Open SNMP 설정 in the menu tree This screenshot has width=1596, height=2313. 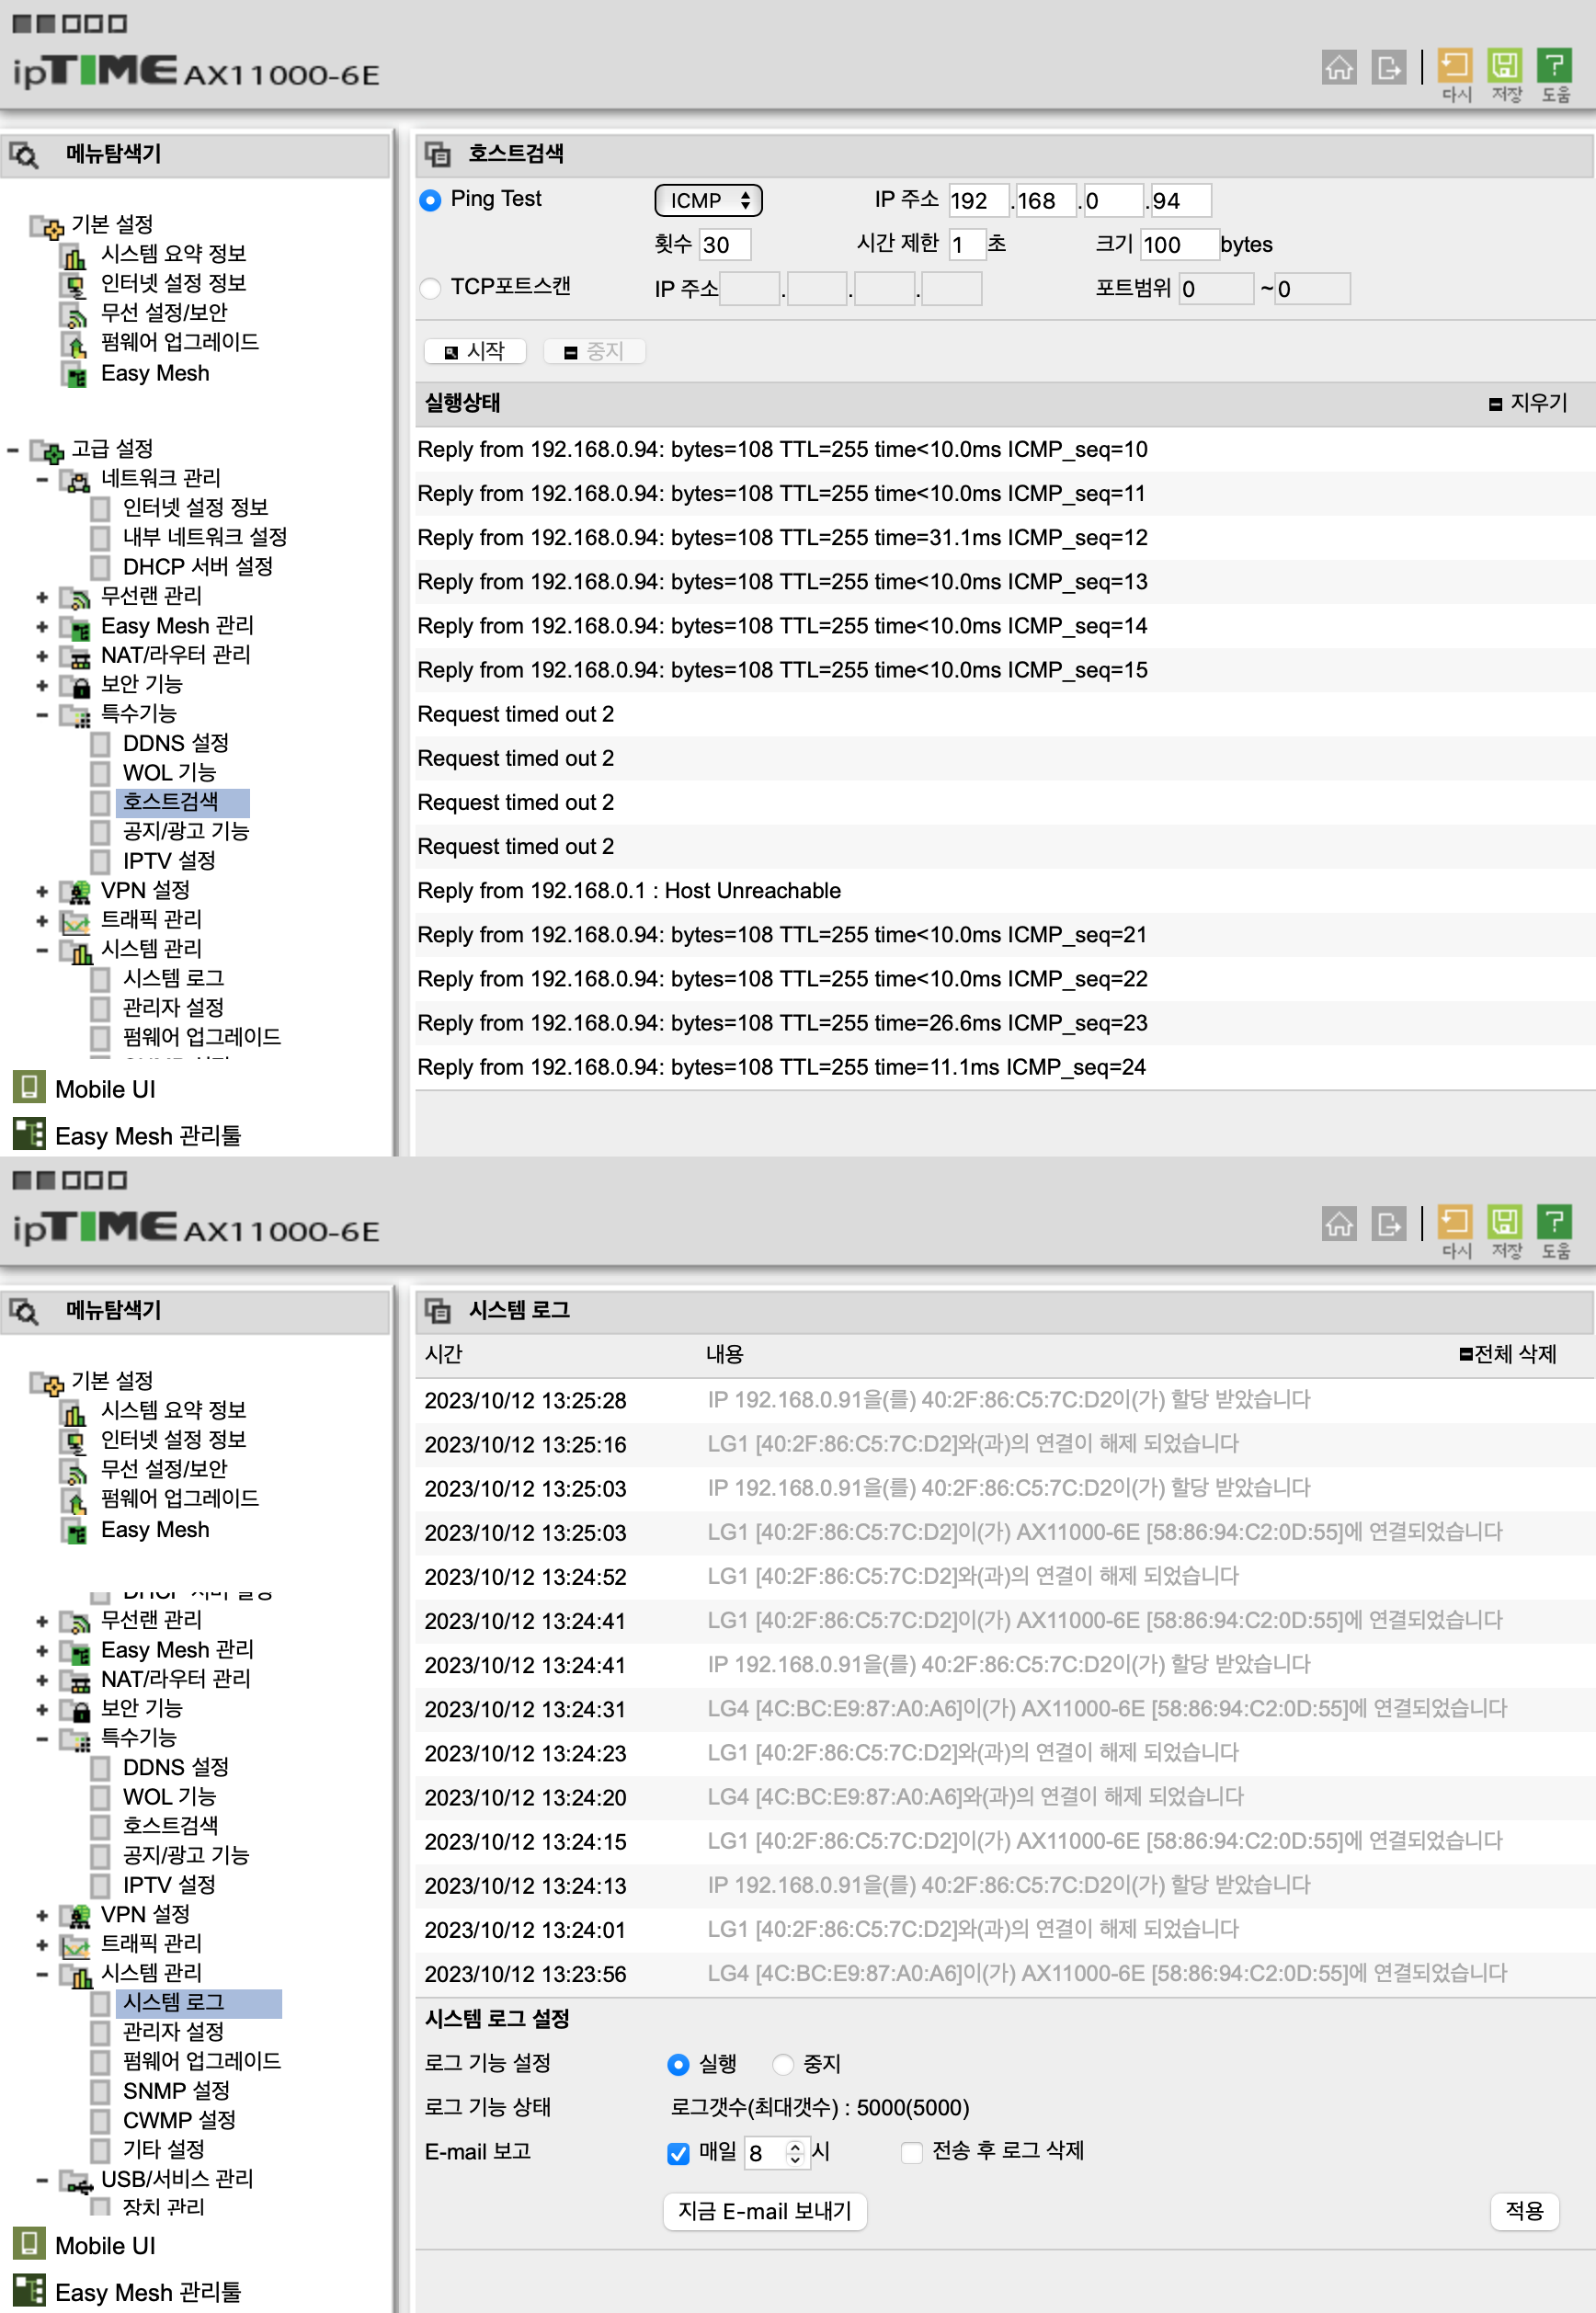point(176,2091)
